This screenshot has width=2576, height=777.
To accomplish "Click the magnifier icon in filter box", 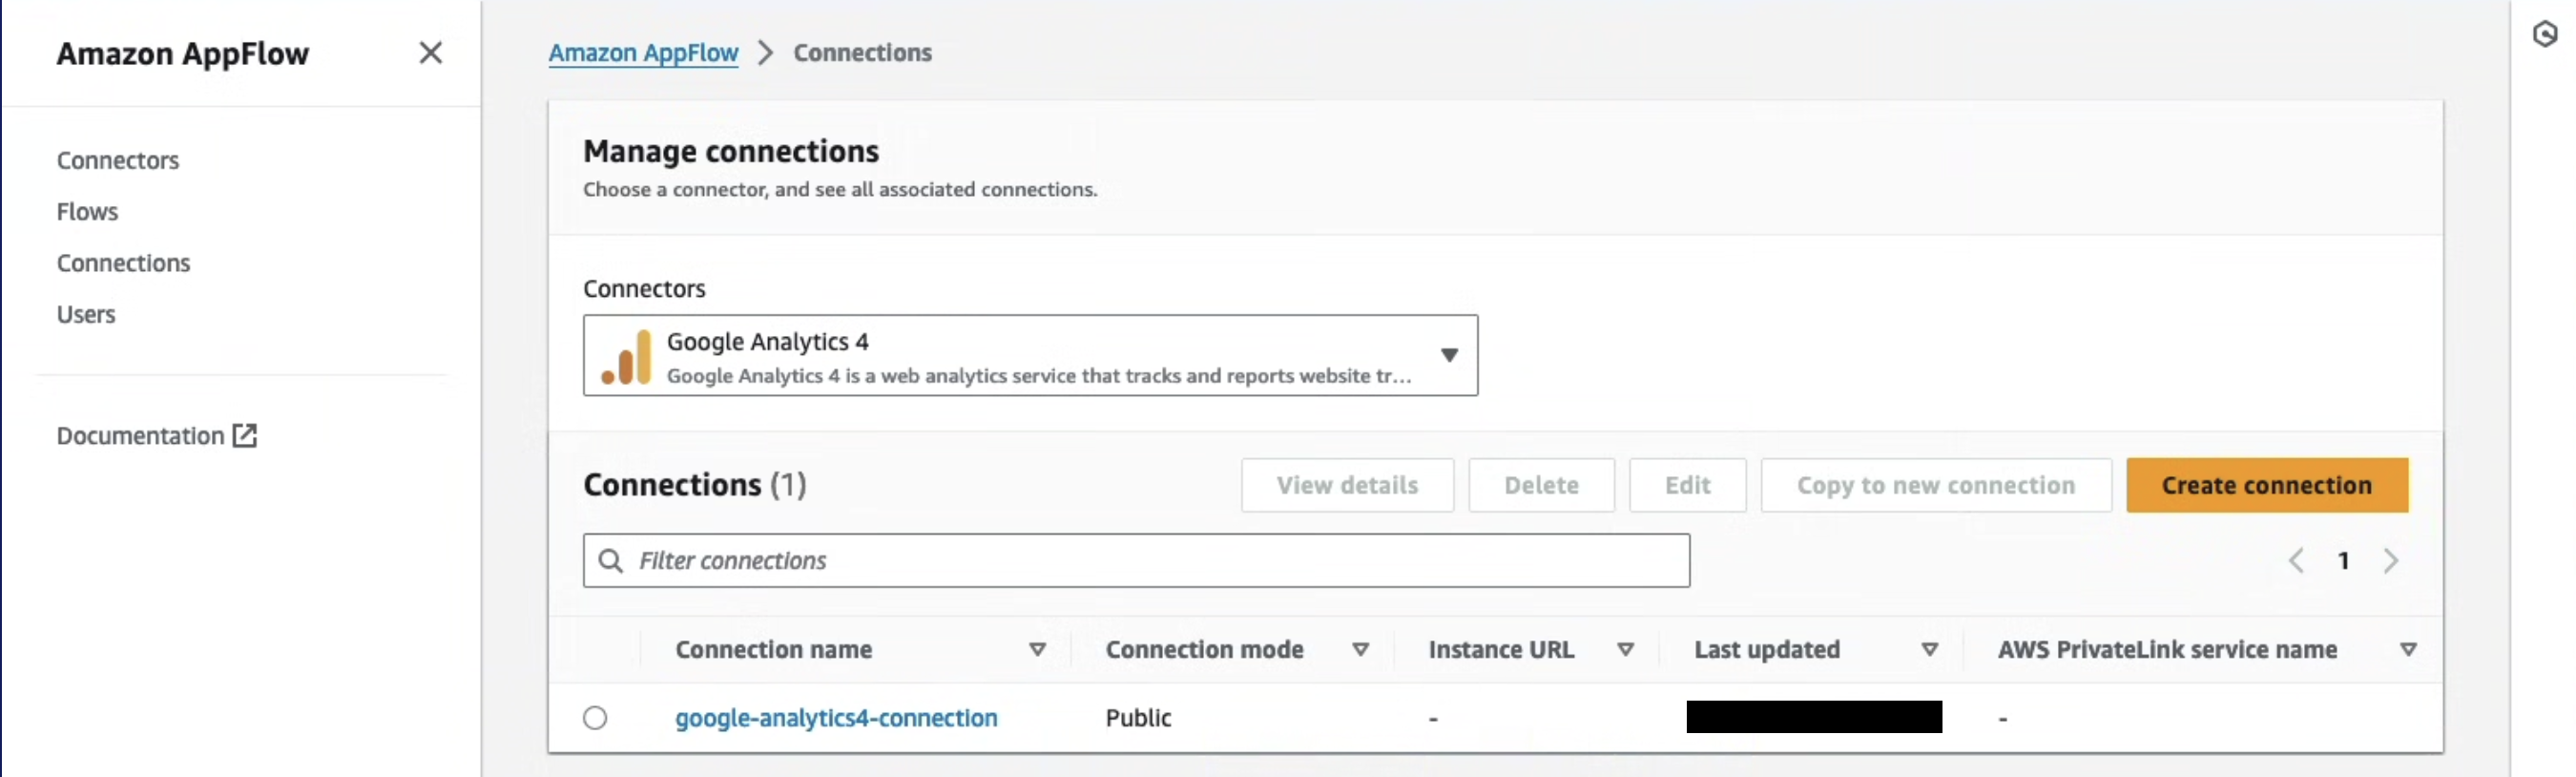I will click(x=610, y=561).
